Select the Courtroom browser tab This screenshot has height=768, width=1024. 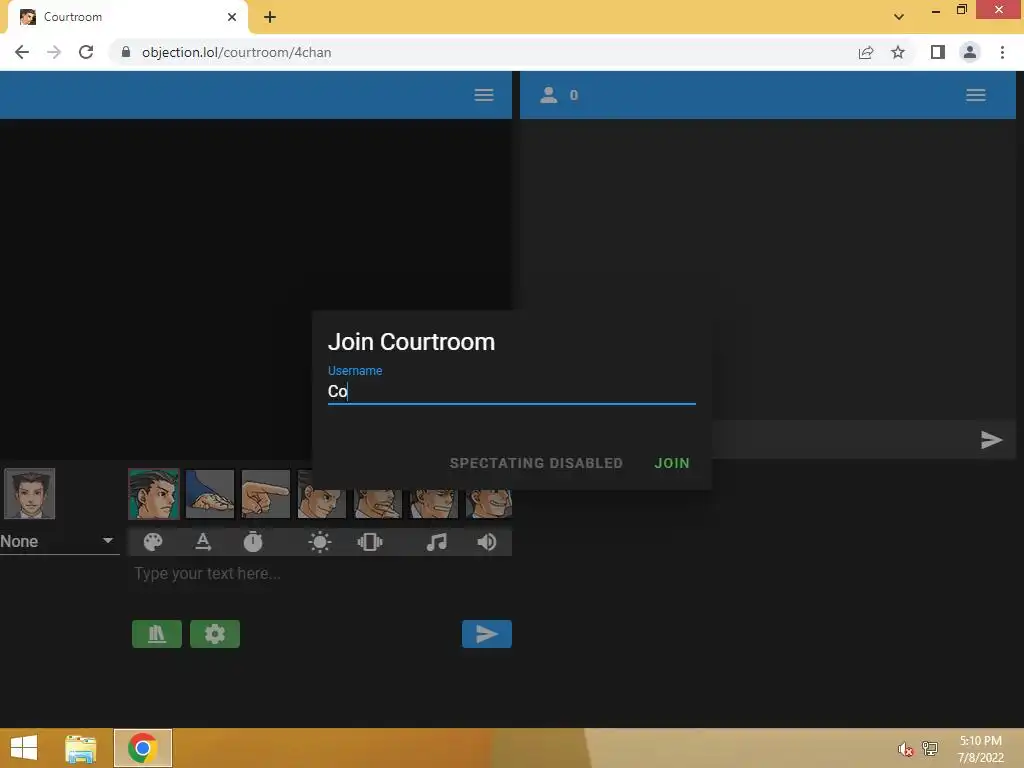[127, 17]
